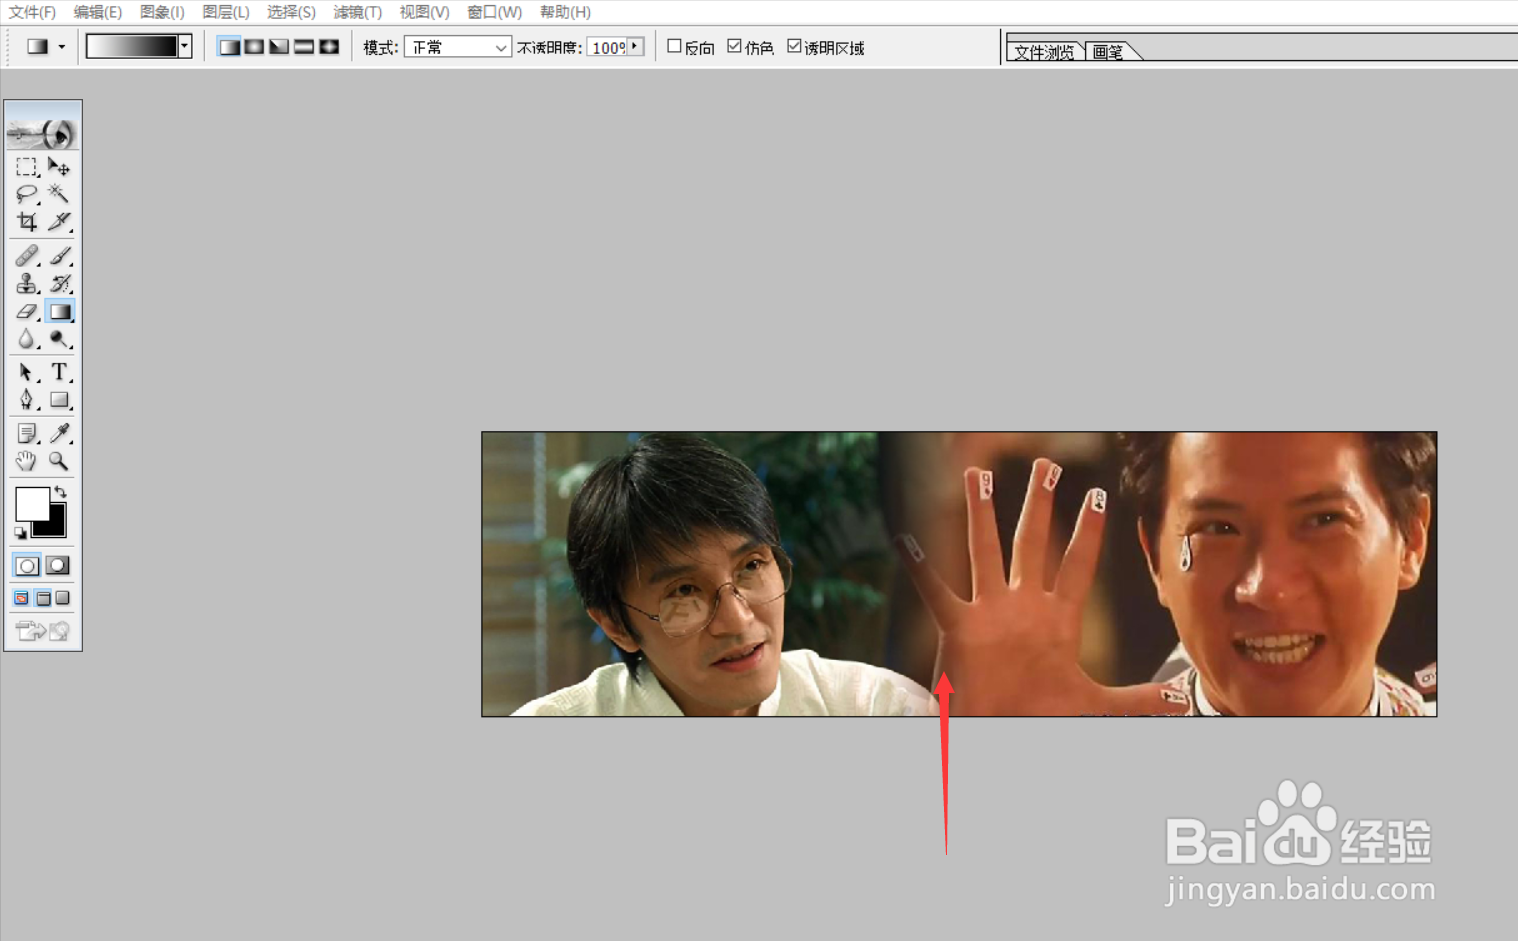The image size is (1518, 941).
Task: Select the Move tool
Action: tap(59, 167)
